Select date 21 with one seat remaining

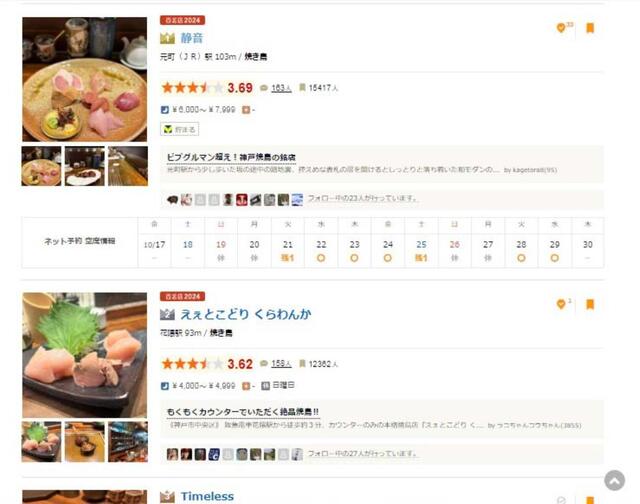(x=288, y=251)
